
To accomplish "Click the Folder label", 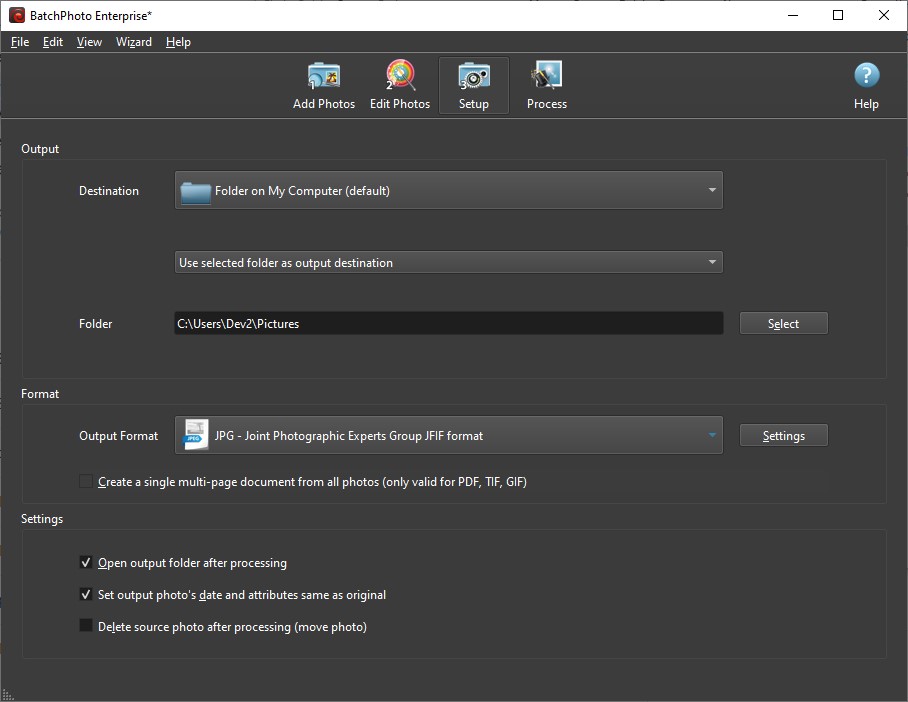I will (96, 324).
